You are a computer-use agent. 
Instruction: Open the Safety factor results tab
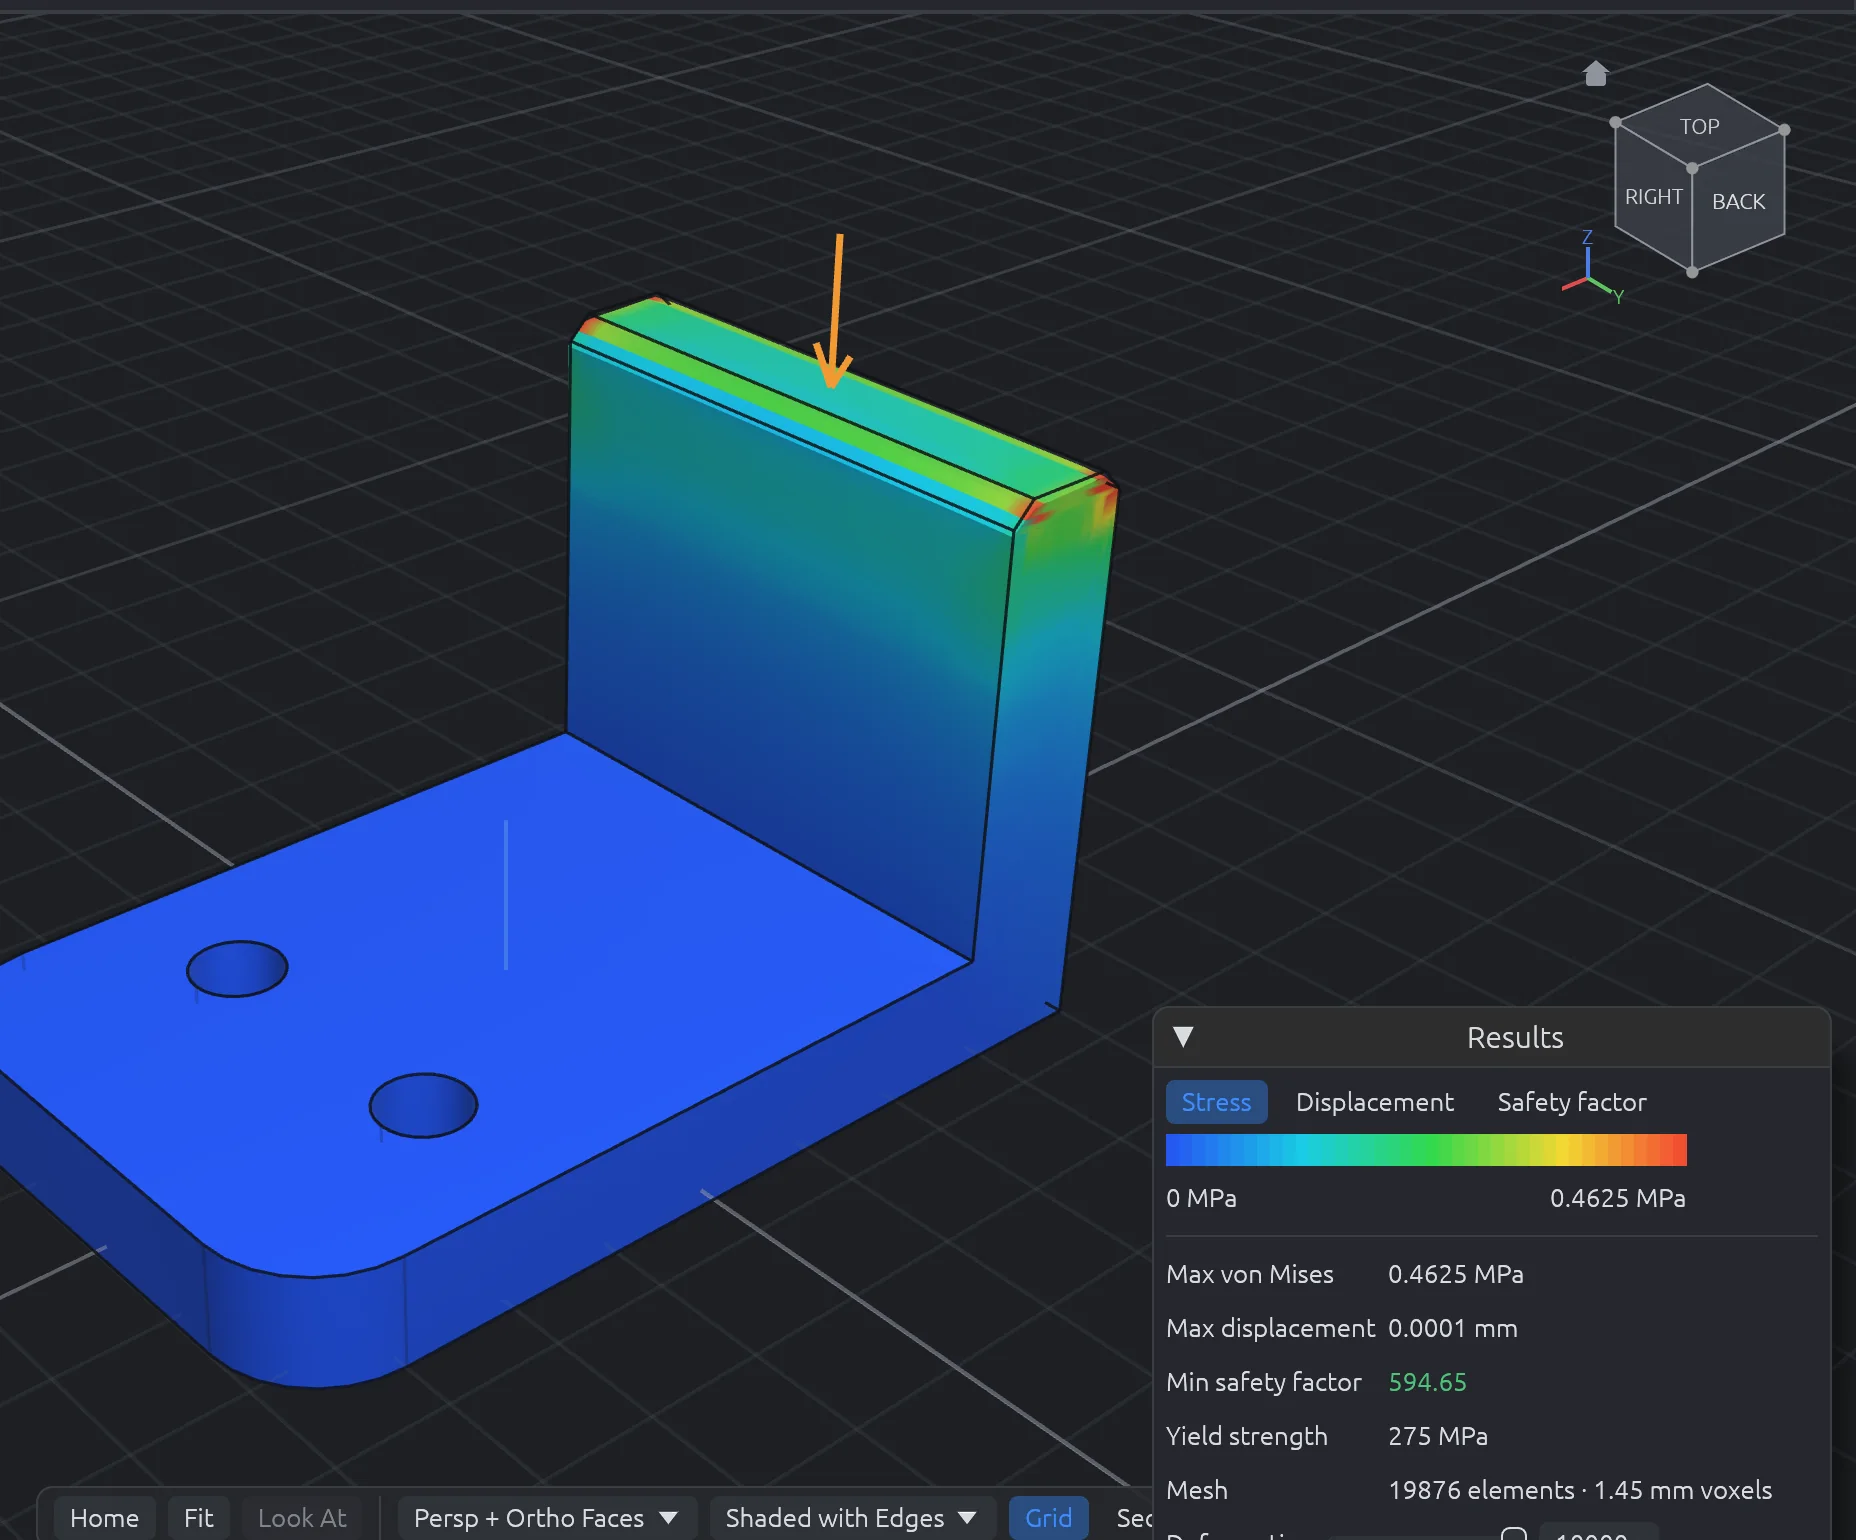coord(1571,1102)
